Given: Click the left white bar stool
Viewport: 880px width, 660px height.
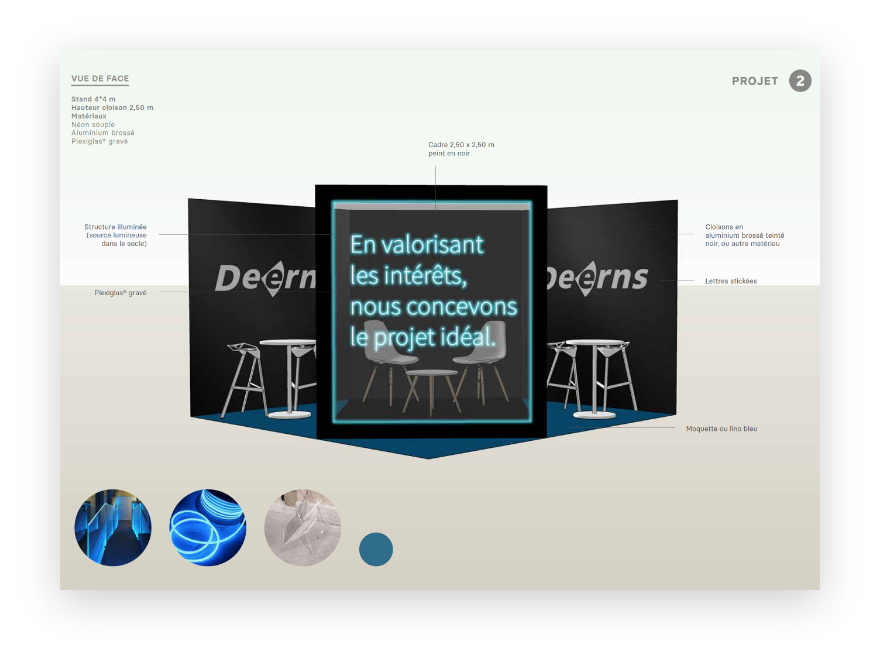Looking at the screenshot, I should click(x=243, y=375).
